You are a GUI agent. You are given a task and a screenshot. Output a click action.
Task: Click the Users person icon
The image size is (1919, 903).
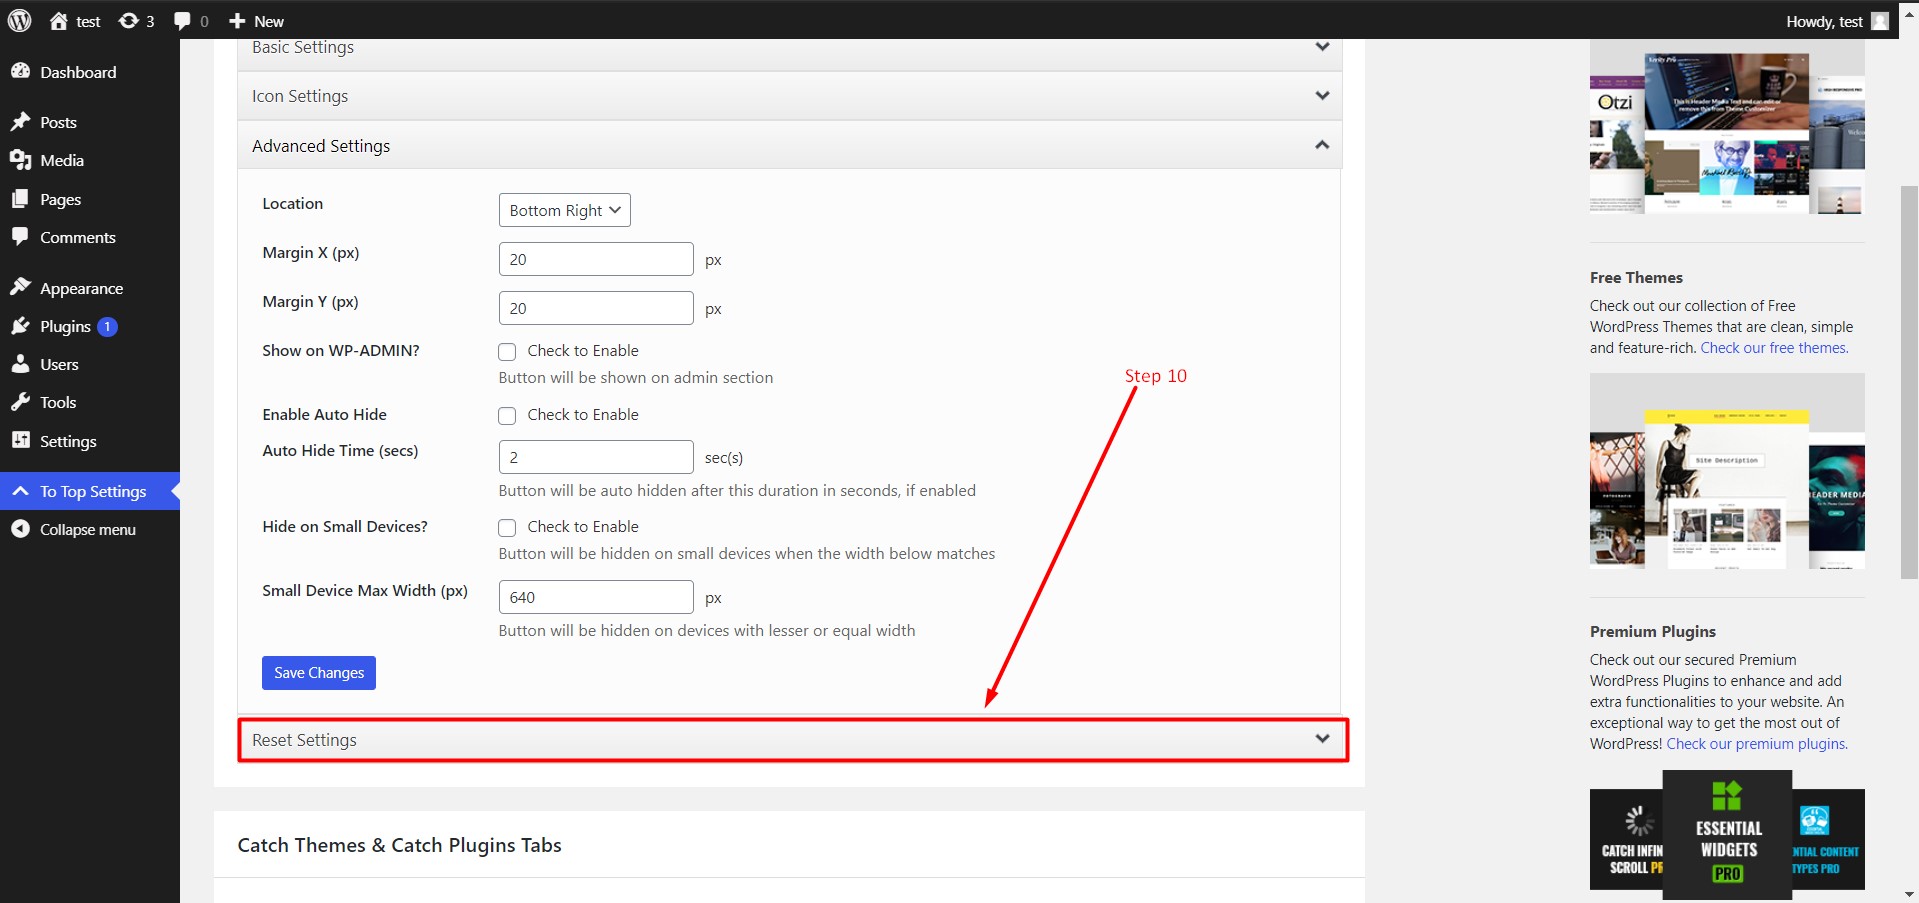point(20,364)
